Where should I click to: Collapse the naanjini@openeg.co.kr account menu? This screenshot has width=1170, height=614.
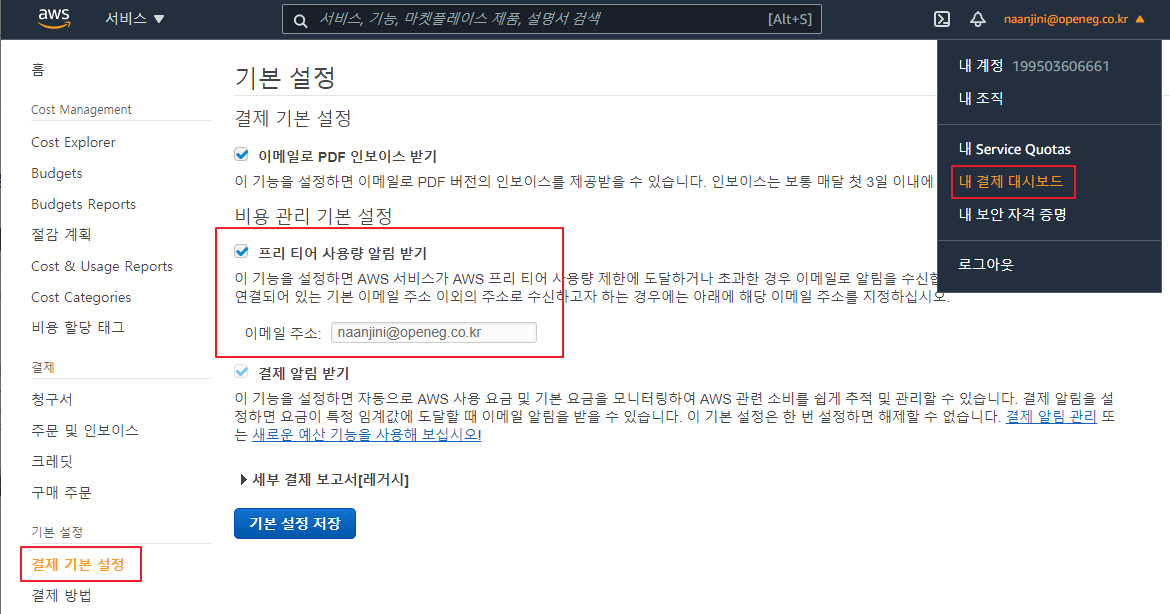[1074, 19]
